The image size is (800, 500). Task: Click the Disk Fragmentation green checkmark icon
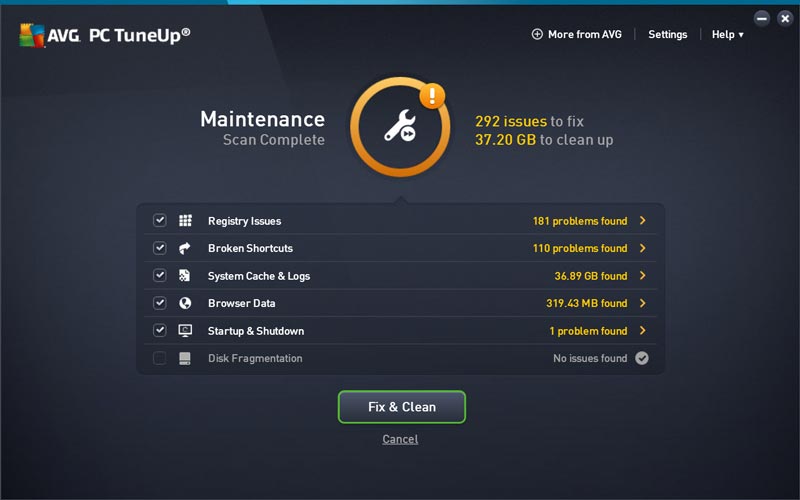tap(642, 358)
